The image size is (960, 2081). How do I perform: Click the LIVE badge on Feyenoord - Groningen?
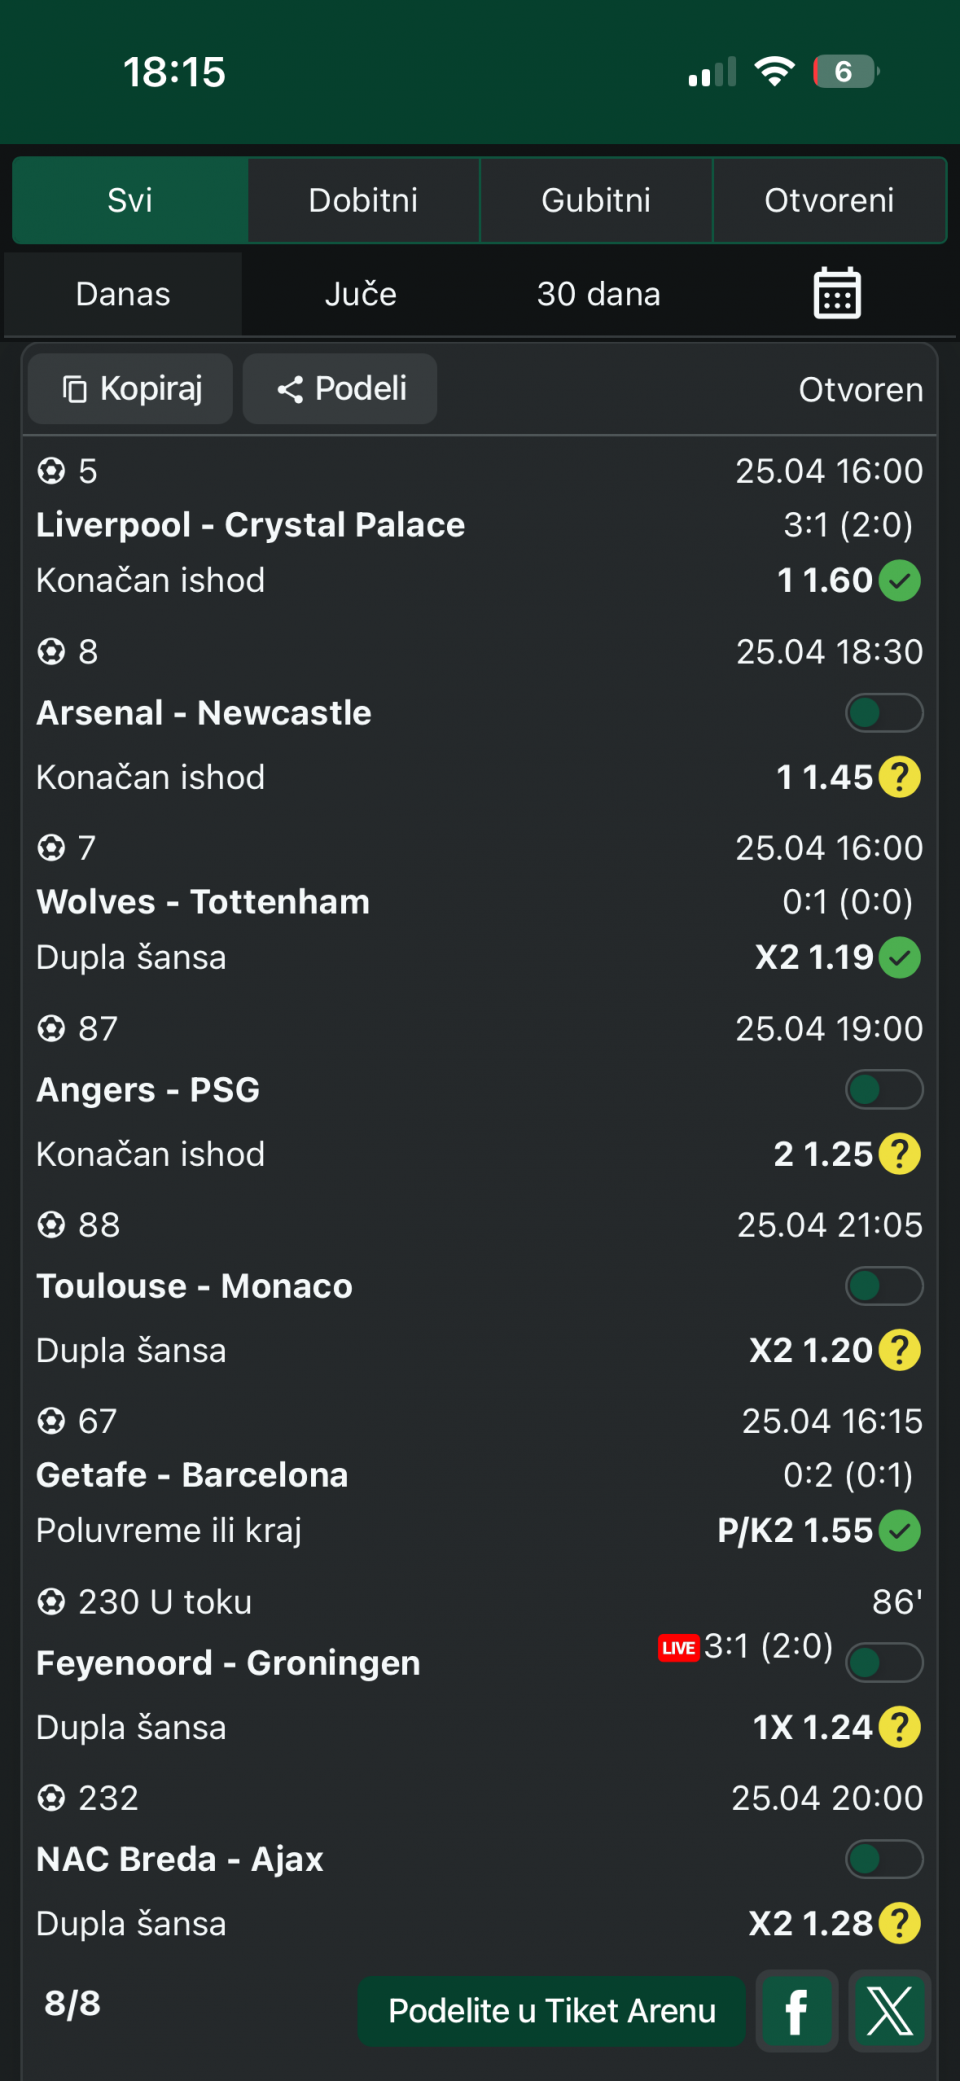pyautogui.click(x=678, y=1648)
